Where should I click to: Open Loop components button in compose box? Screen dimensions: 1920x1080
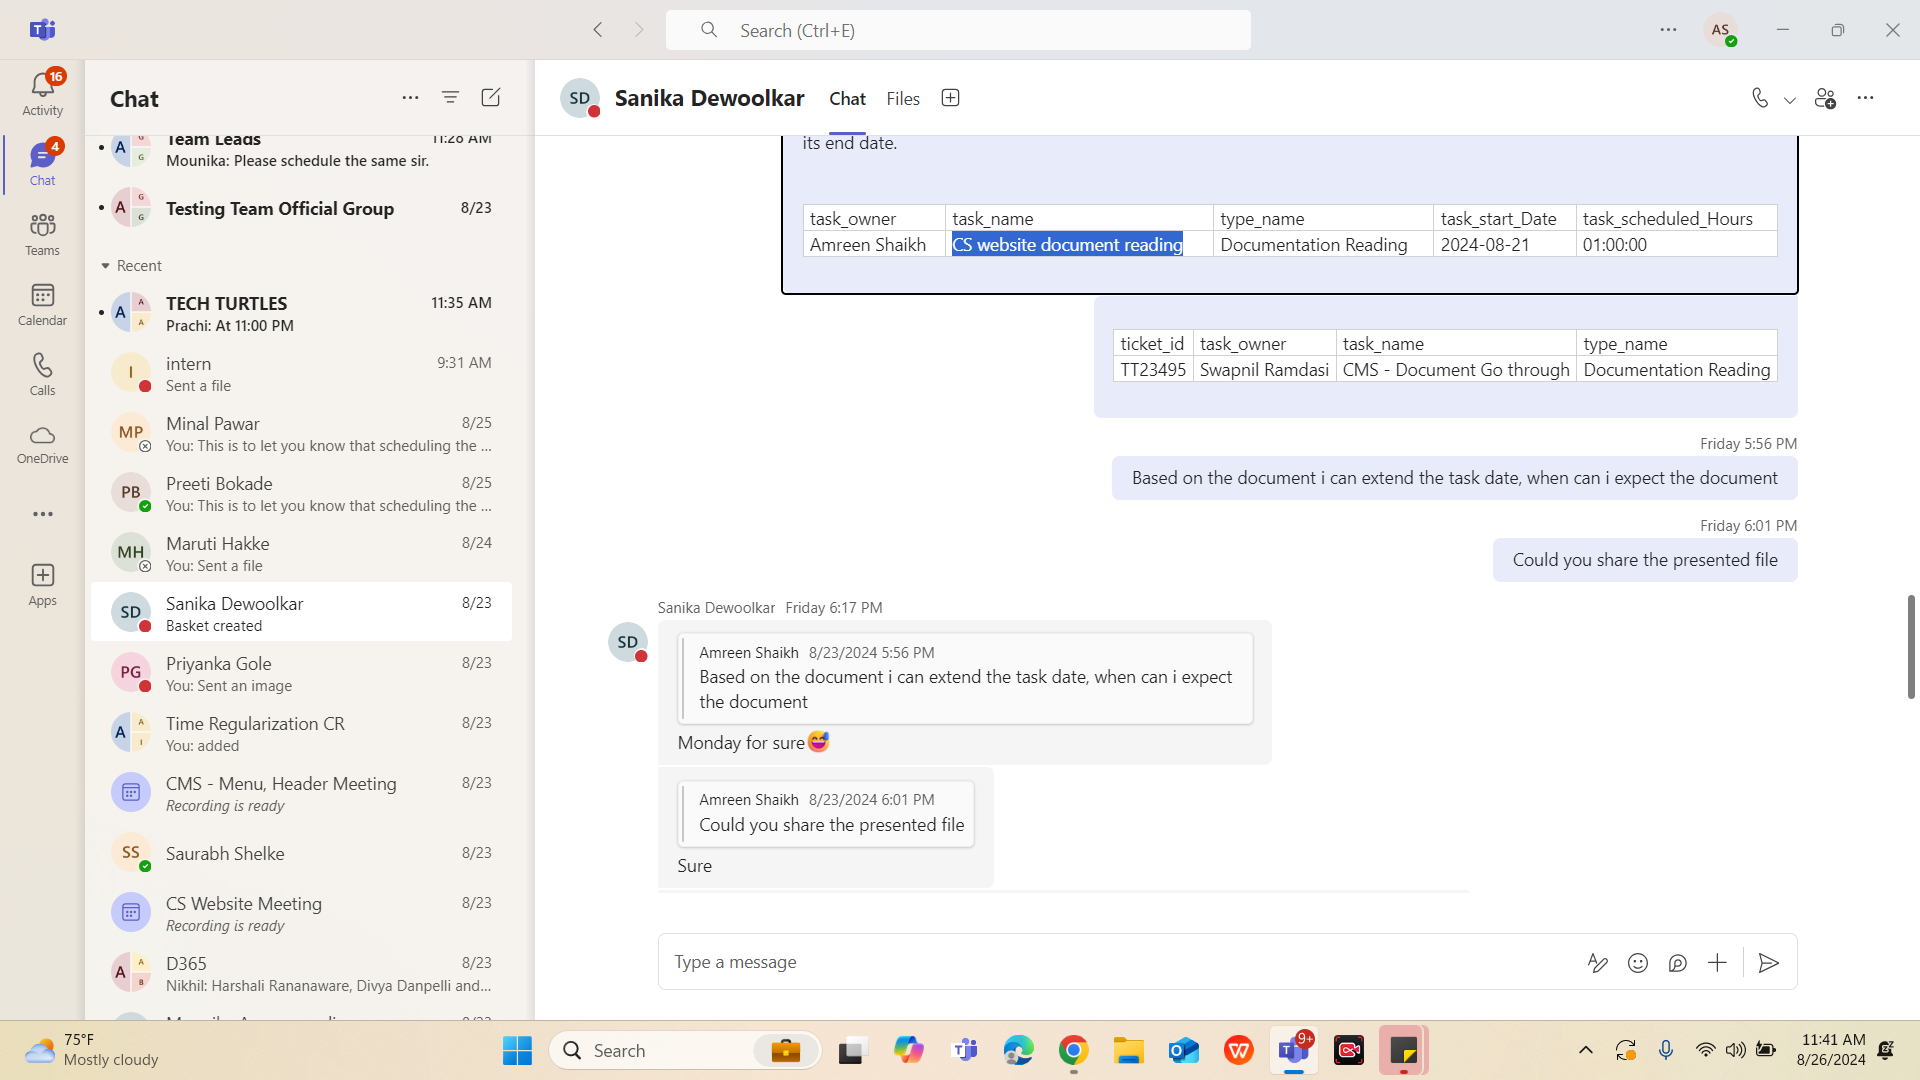1677,962
